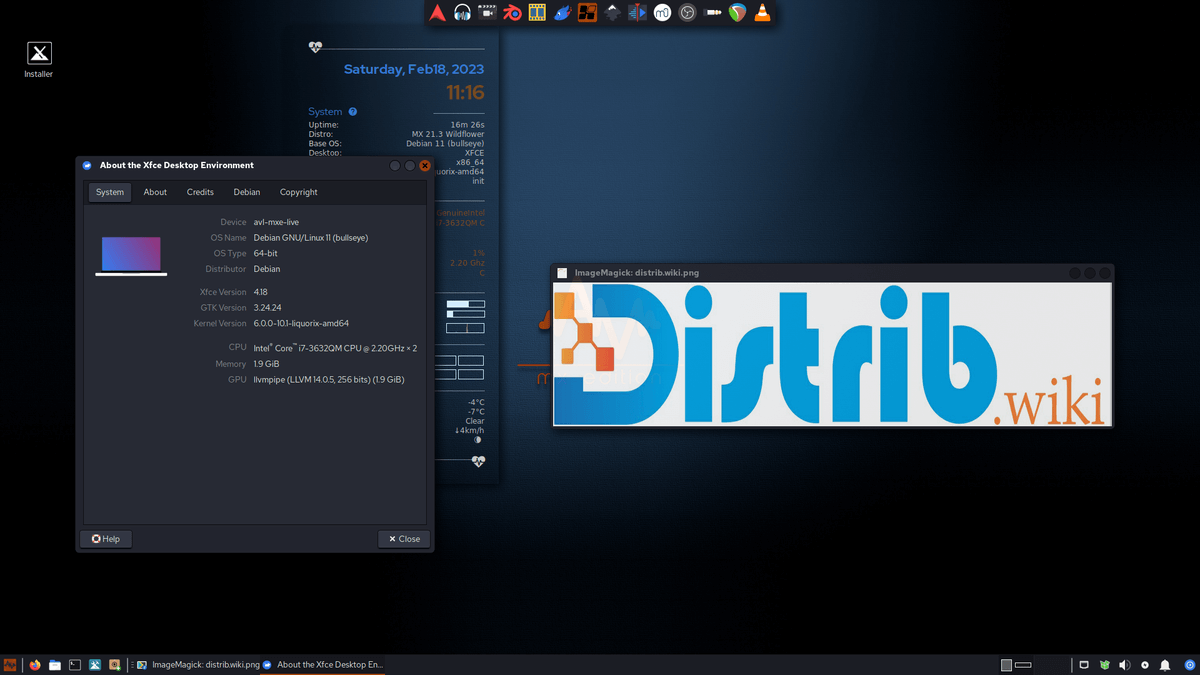Click device name 'avl-mxe-live'
Viewport: 1200px width, 675px height.
click(x=276, y=222)
